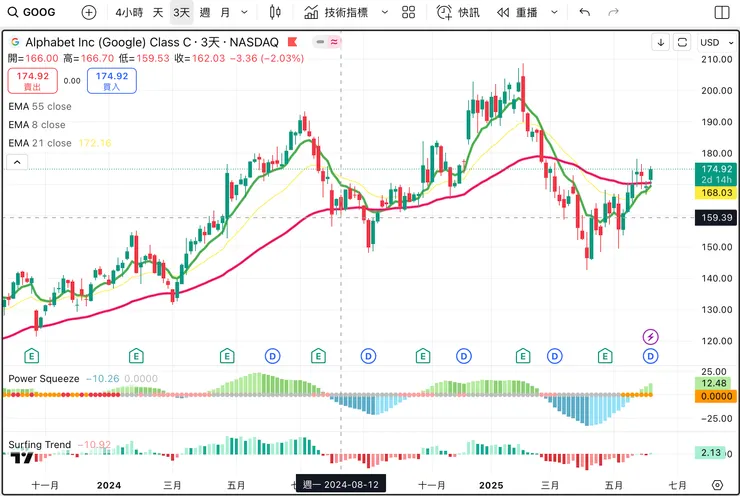Toggle the pink wavy-lines pill button
The width and height of the screenshot is (740, 496).
(x=334, y=42)
